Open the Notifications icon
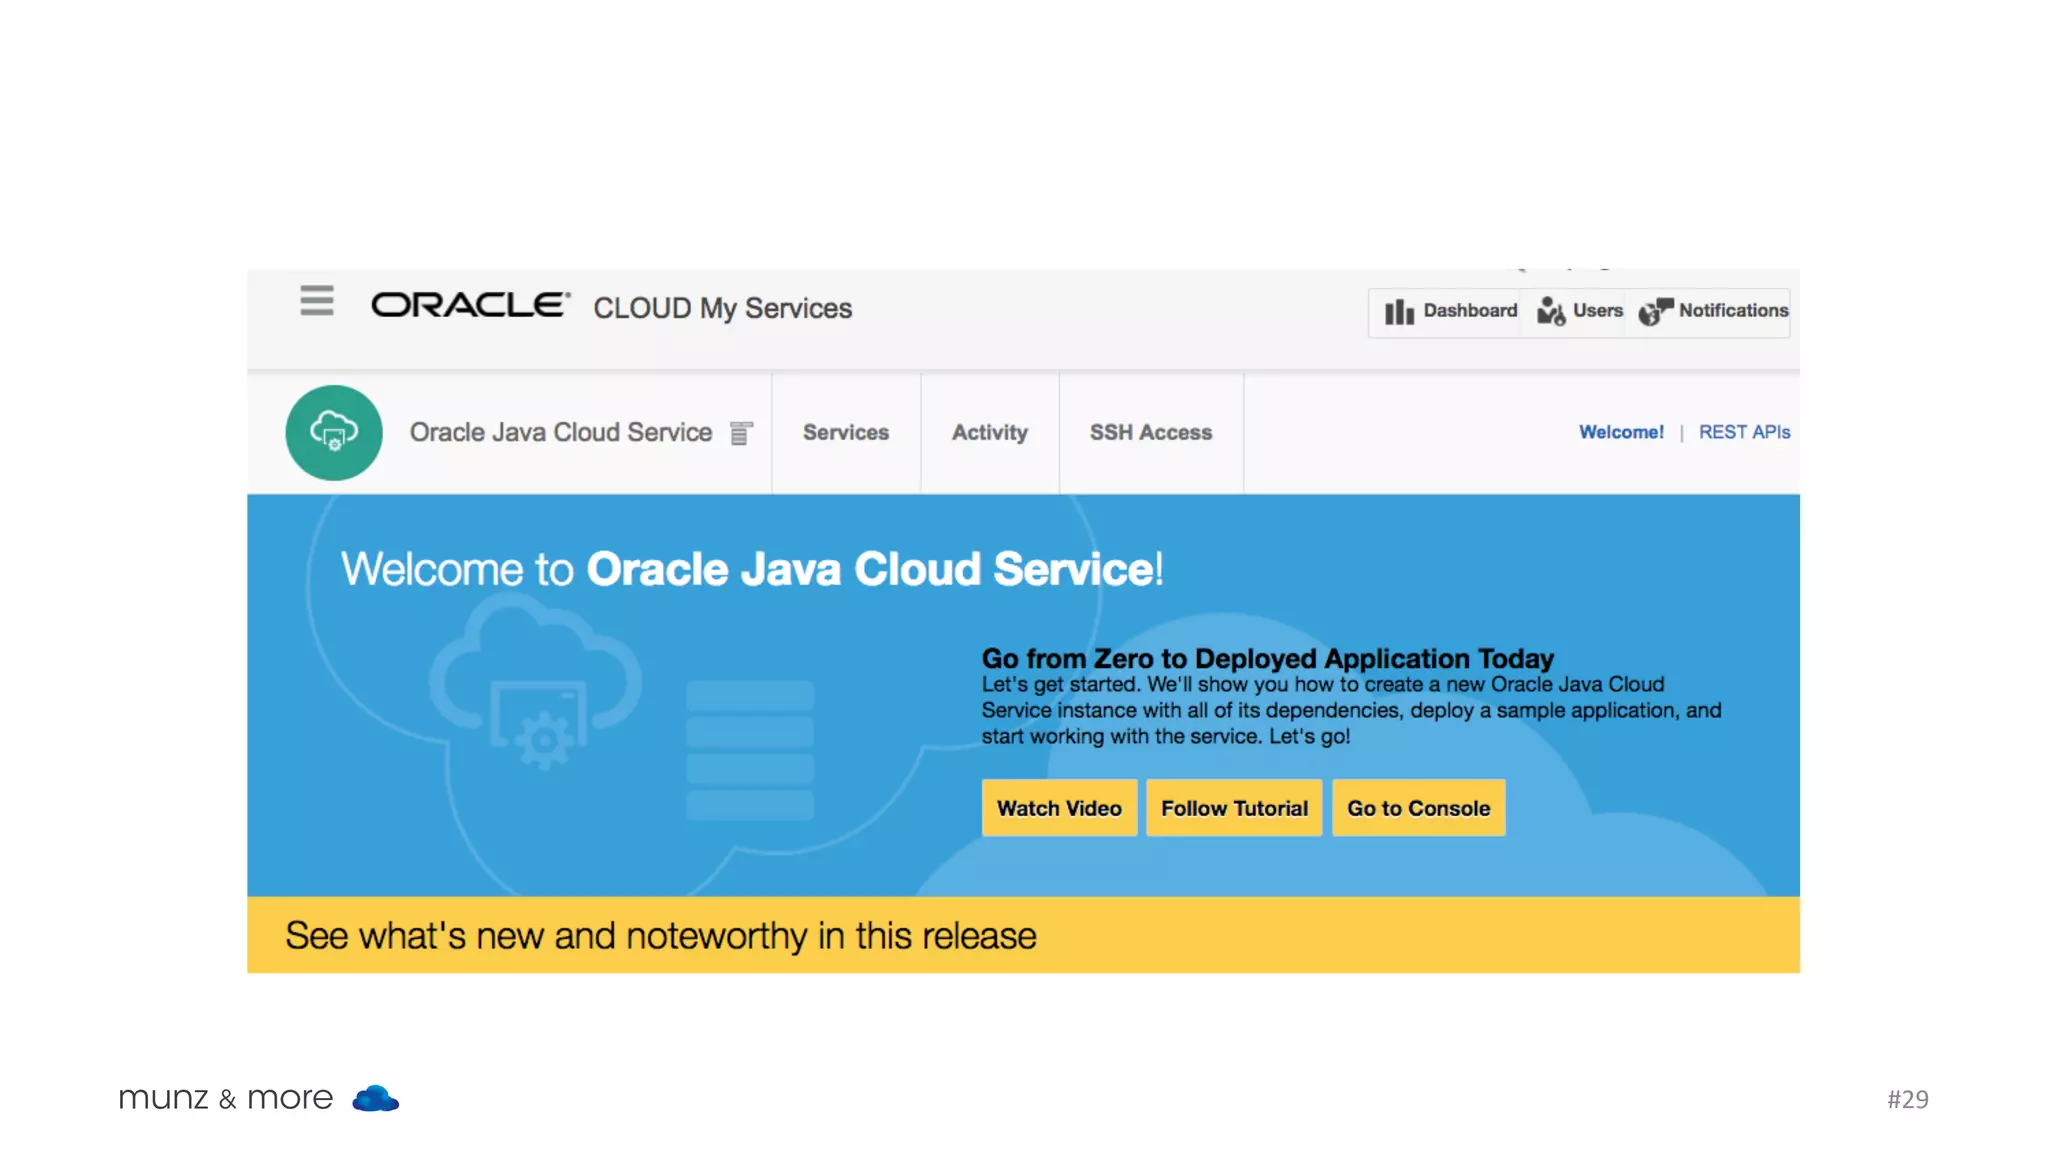This screenshot has width=2048, height=1152. [1655, 312]
